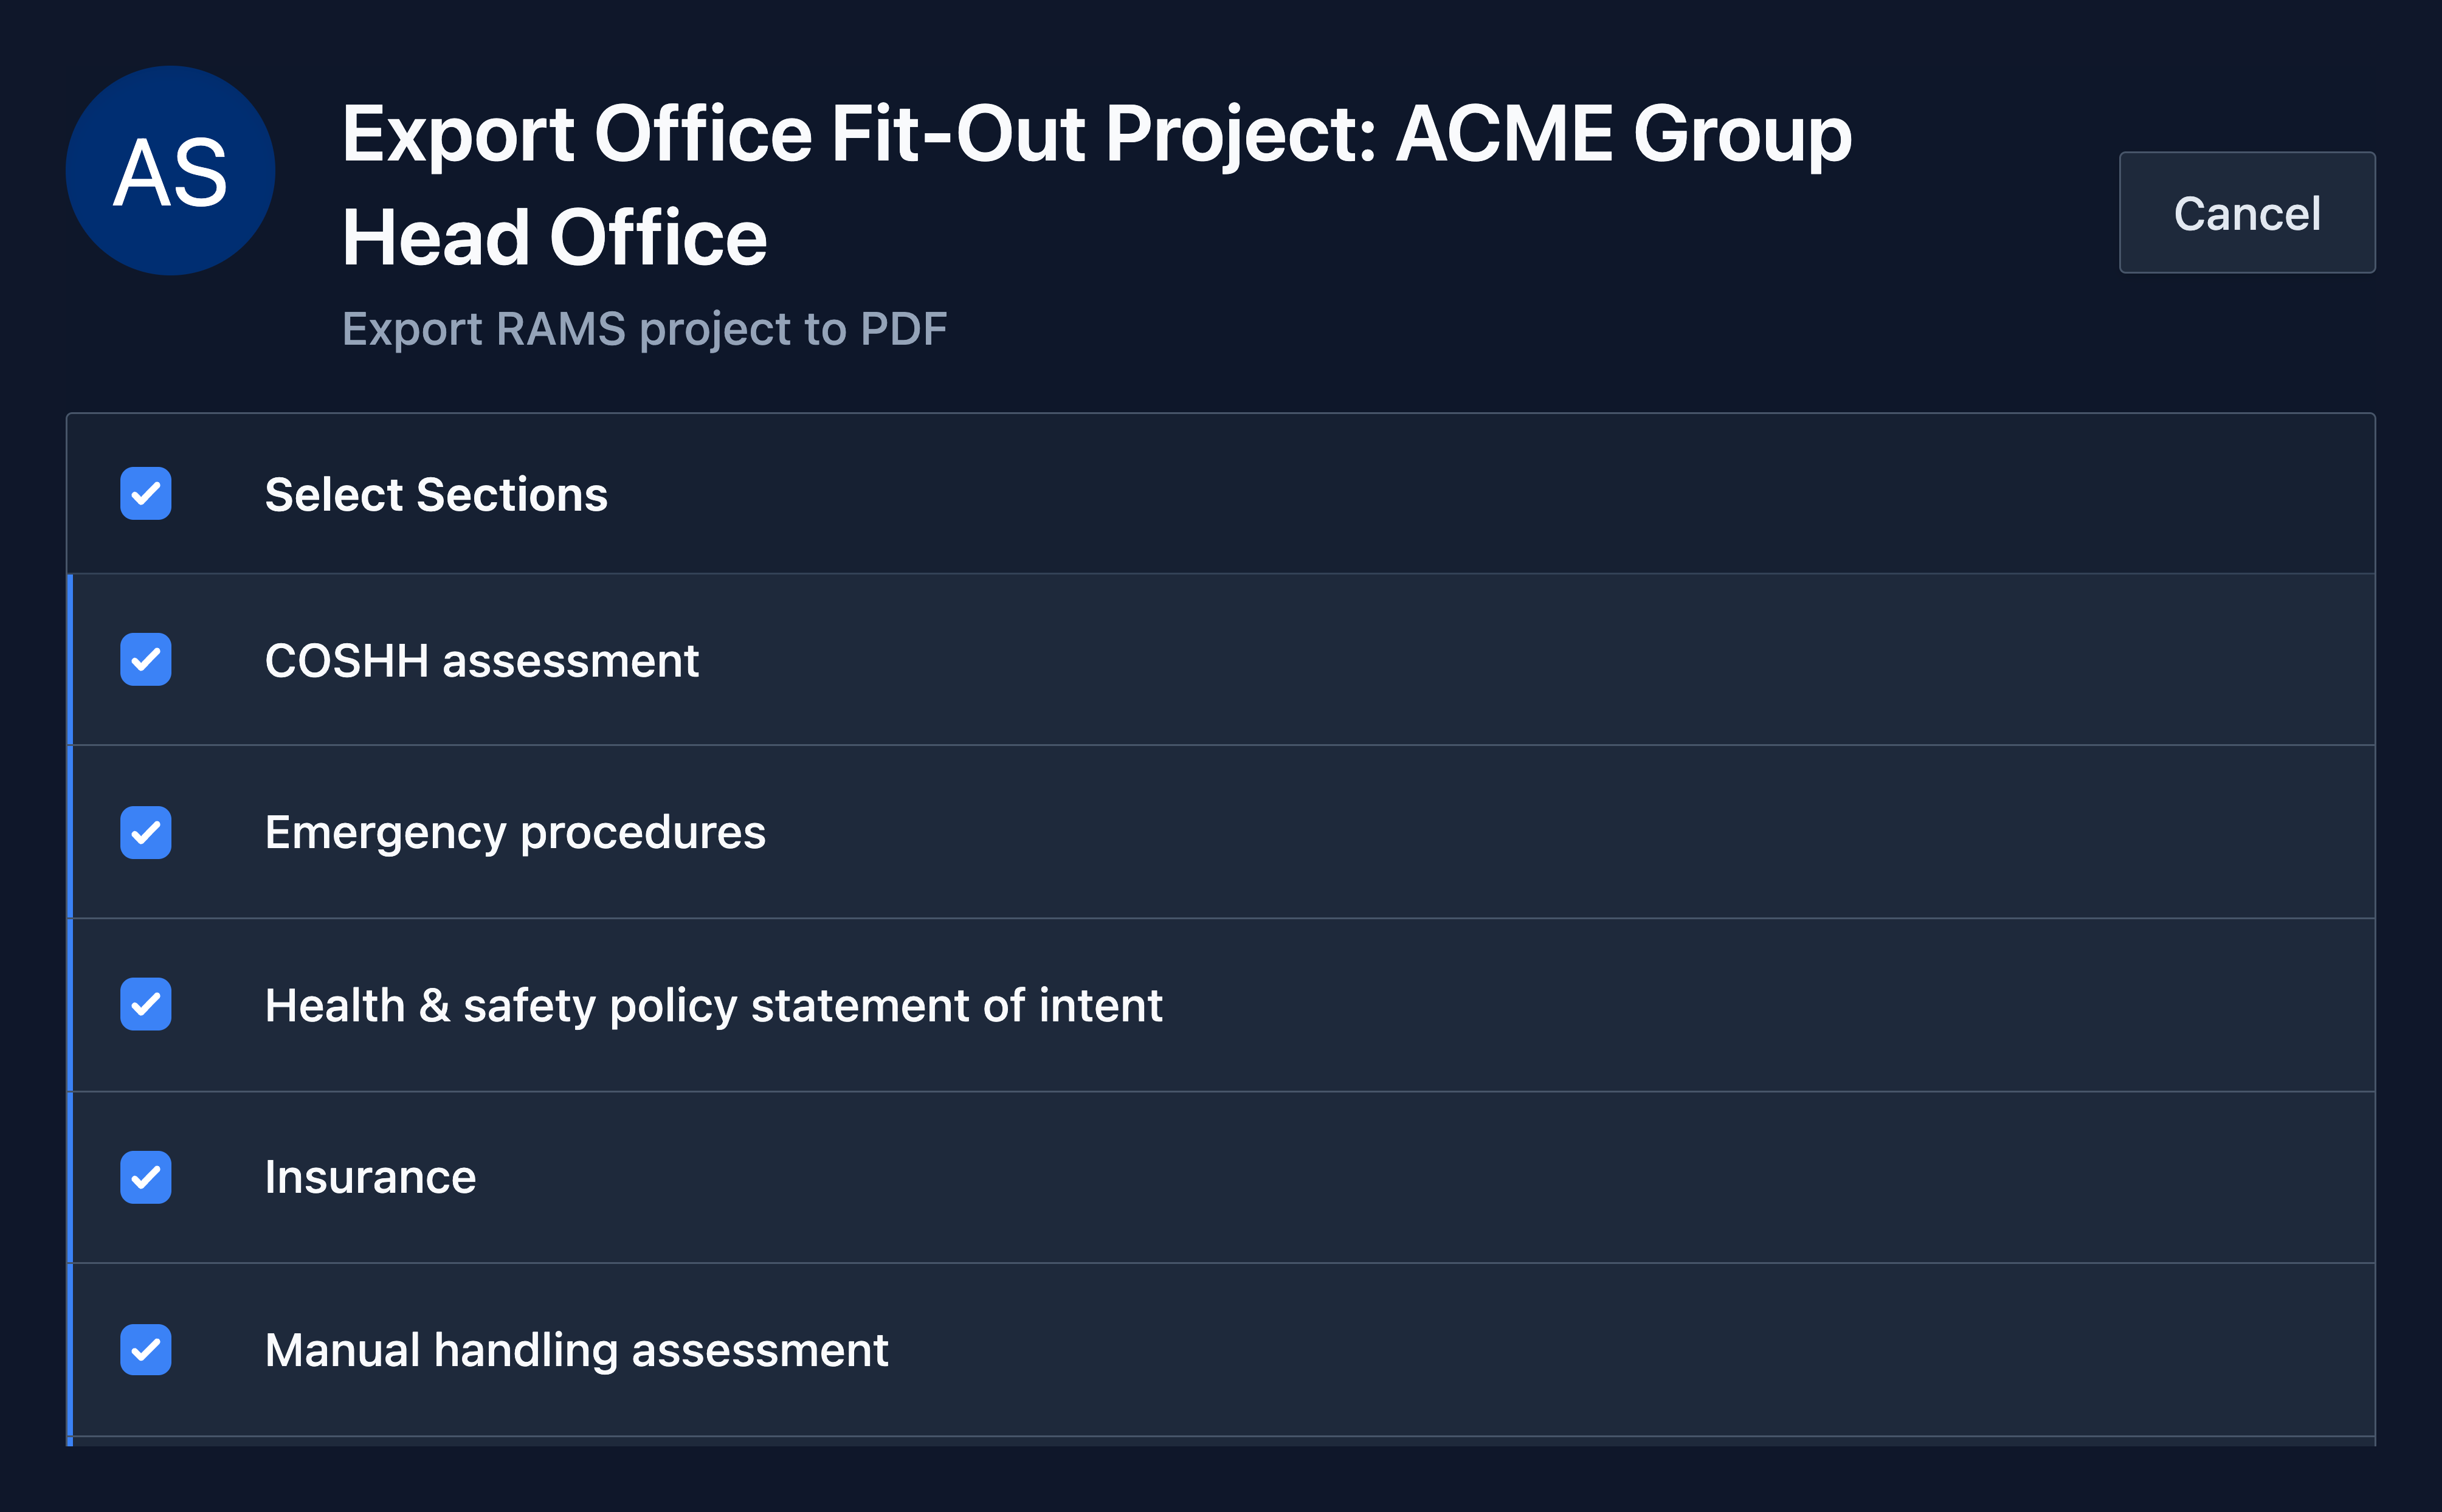Uncheck the COSHH assessment checkbox
The width and height of the screenshot is (2442, 1512).
click(146, 660)
